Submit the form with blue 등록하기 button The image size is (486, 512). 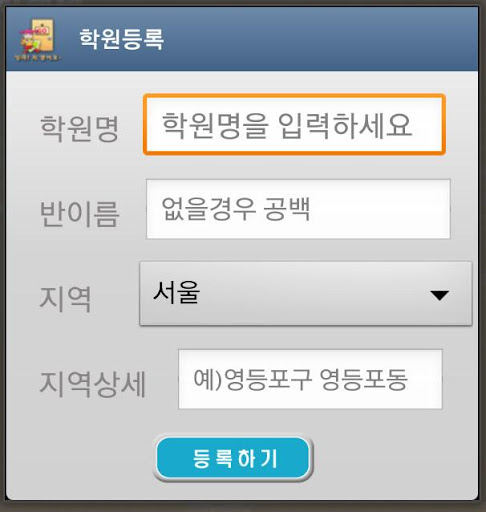[x=234, y=458]
